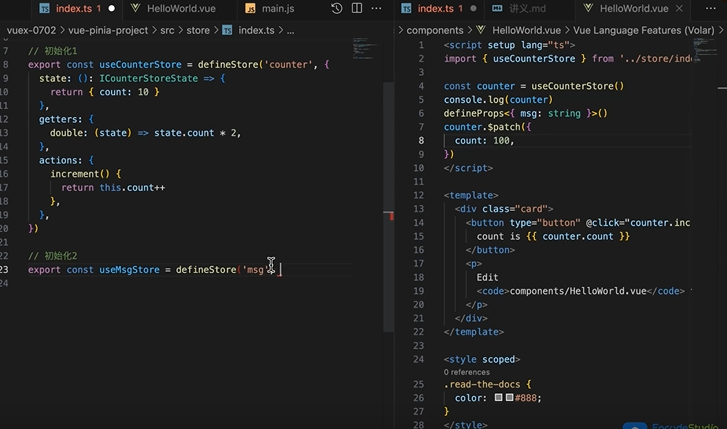Click HelloWorld.vue breadcrumb in right editor
The height and width of the screenshot is (429, 727).
[x=526, y=30]
